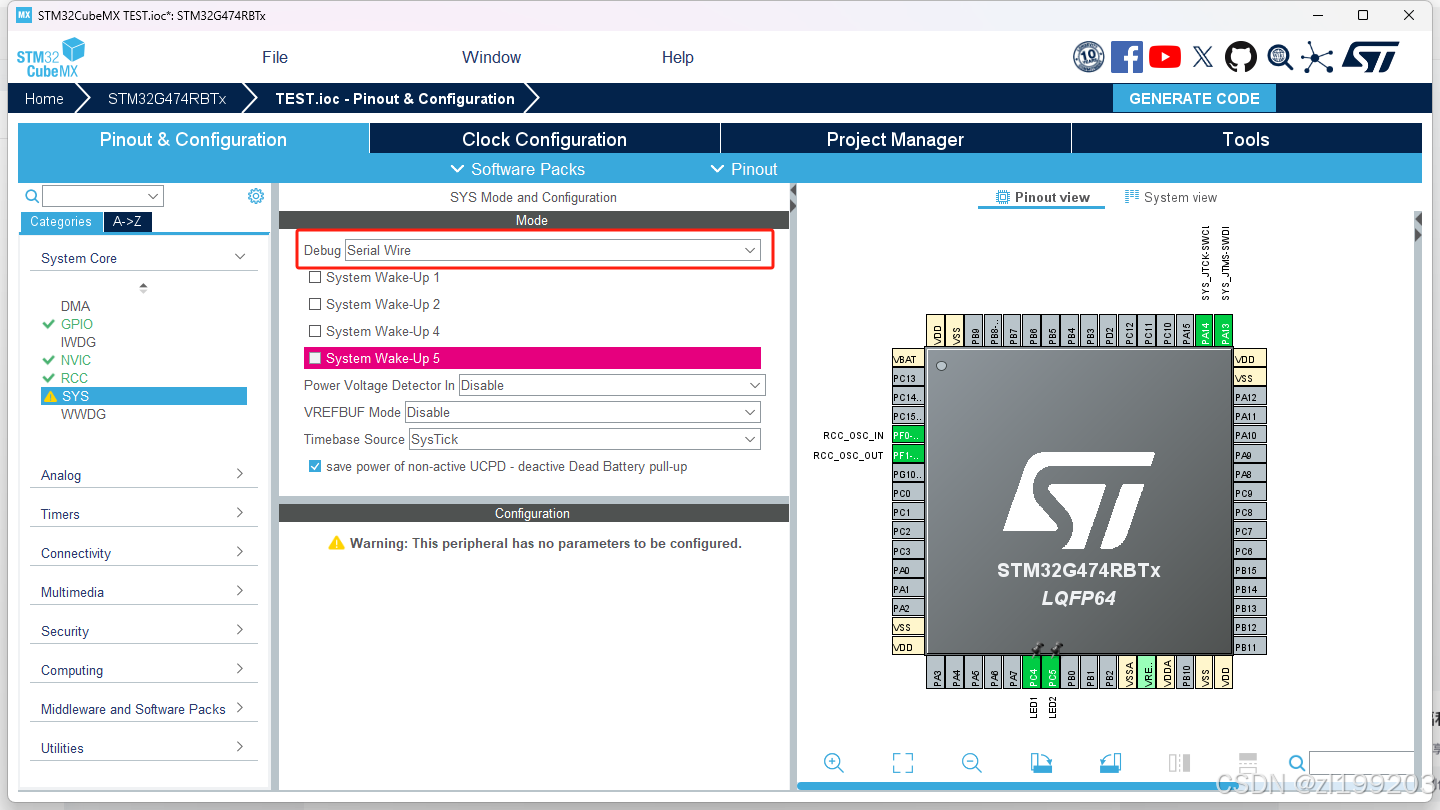The width and height of the screenshot is (1440, 810).
Task: Open the Debug Serial Wire dropdown
Action: pyautogui.click(x=553, y=250)
